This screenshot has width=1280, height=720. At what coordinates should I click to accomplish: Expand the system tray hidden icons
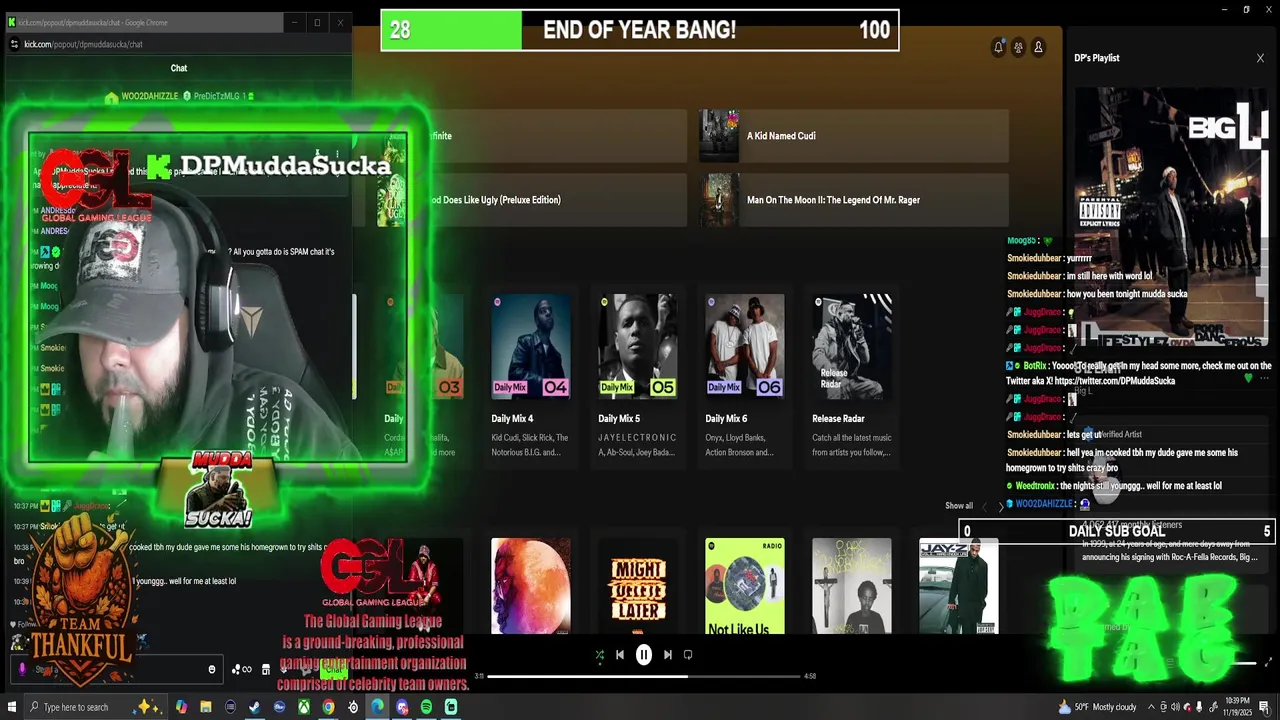click(1151, 707)
